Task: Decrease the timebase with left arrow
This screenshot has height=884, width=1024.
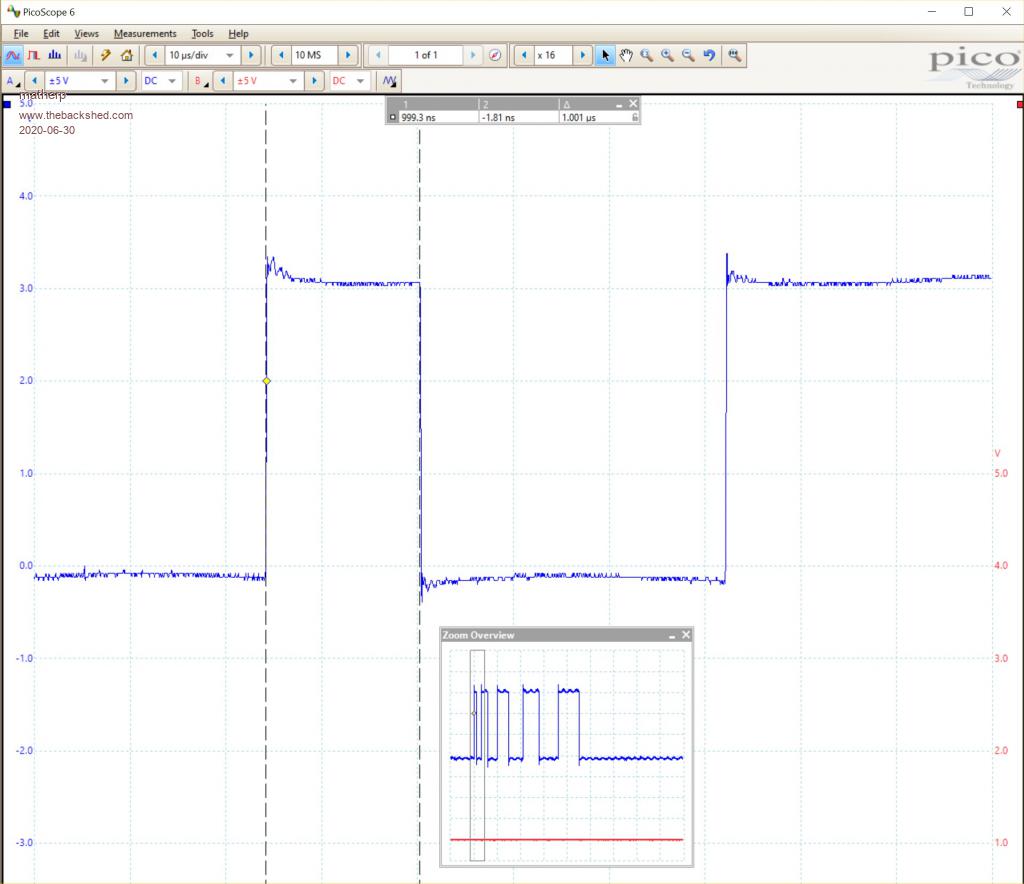Action: click(x=155, y=55)
